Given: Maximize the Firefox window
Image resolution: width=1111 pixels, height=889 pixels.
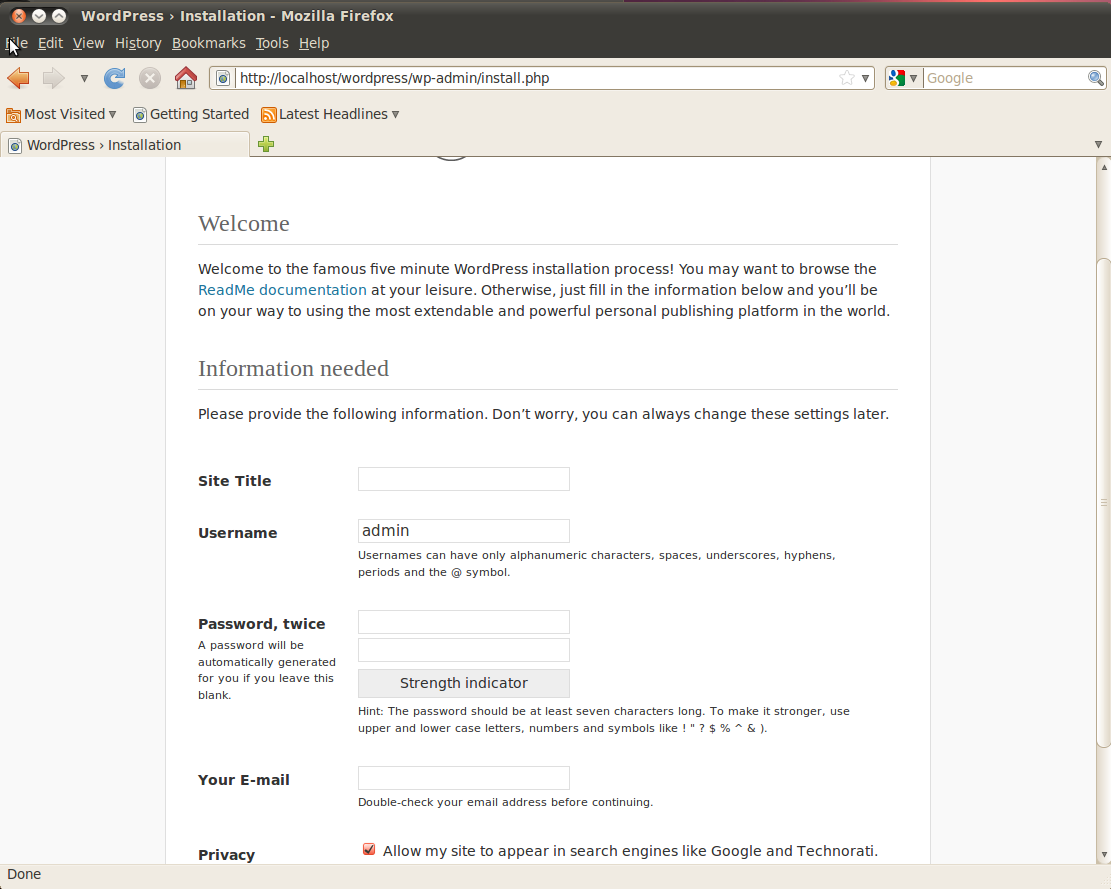Looking at the screenshot, I should coord(59,16).
